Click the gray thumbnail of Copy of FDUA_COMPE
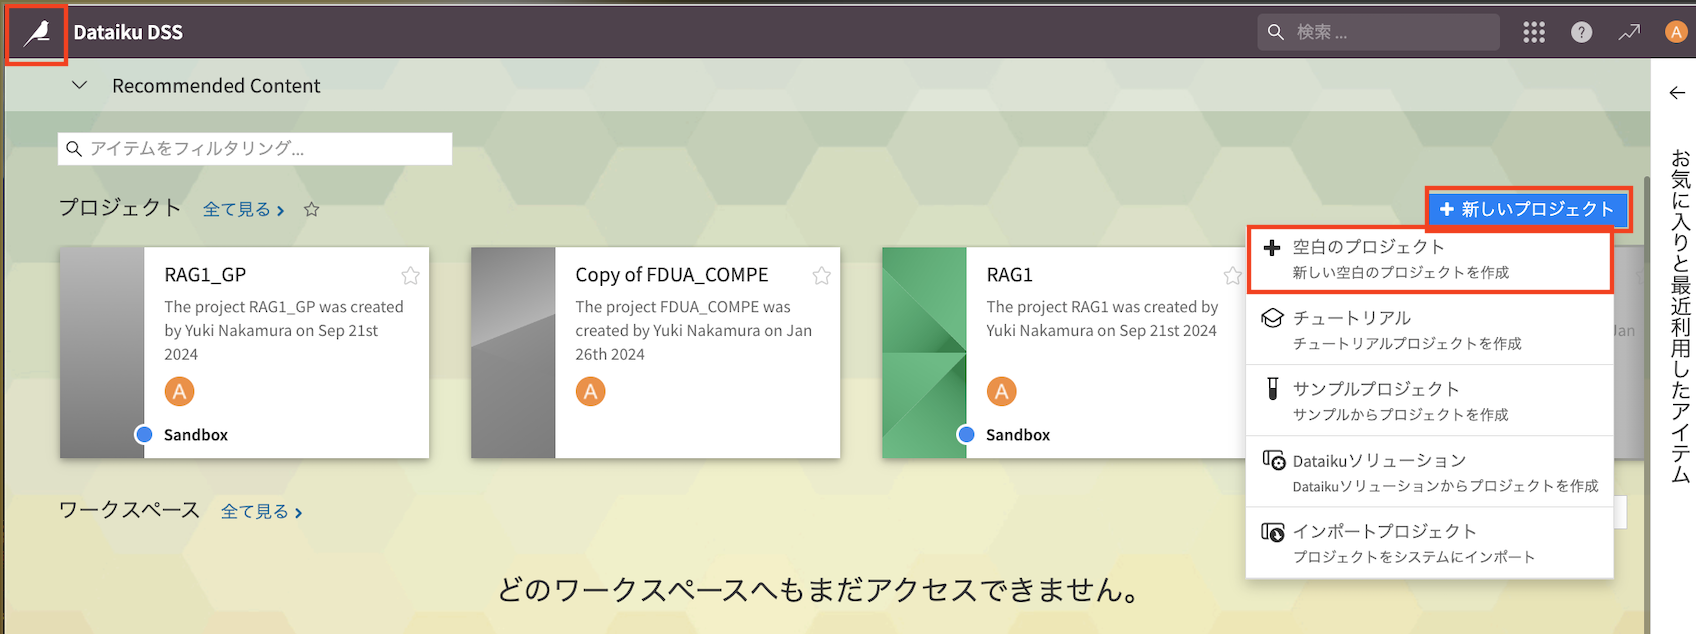Image resolution: width=1696 pixels, height=634 pixels. [x=513, y=353]
